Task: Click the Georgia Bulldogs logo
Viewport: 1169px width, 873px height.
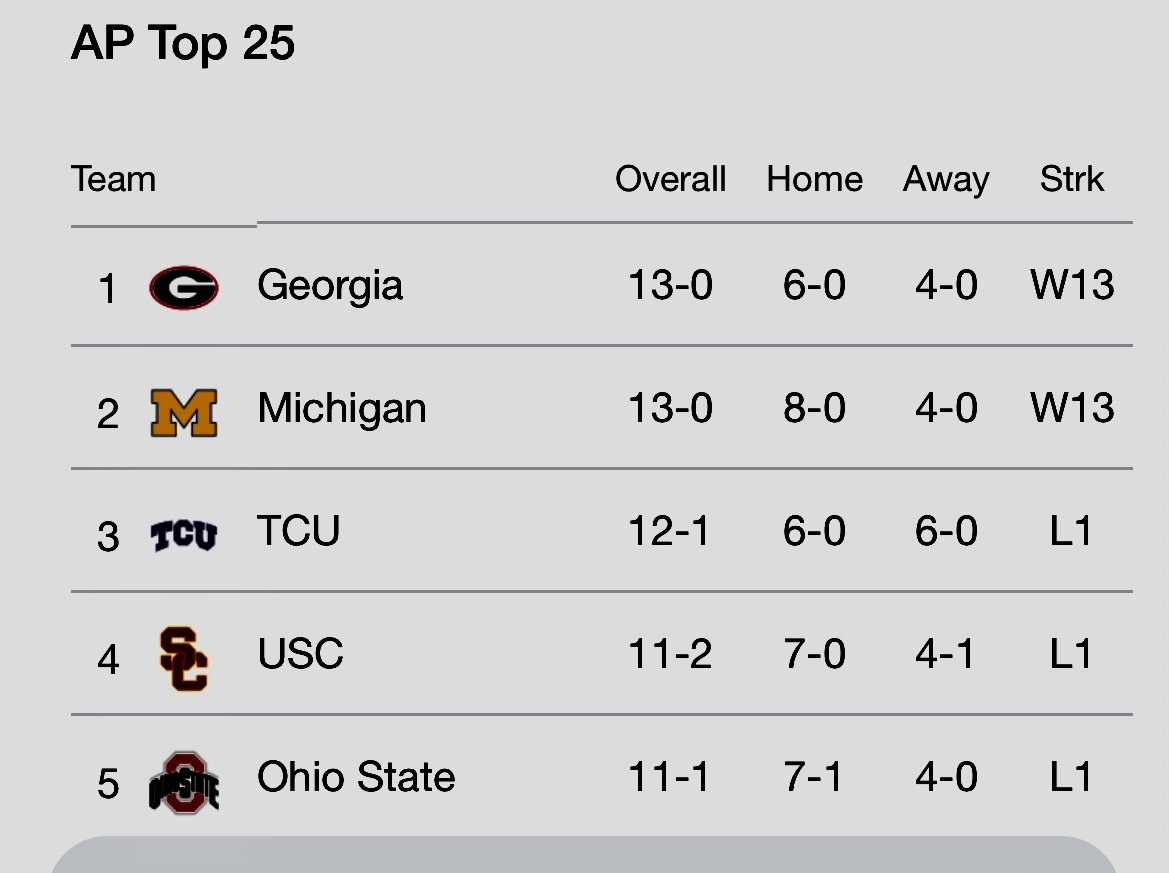Action: 183,287
